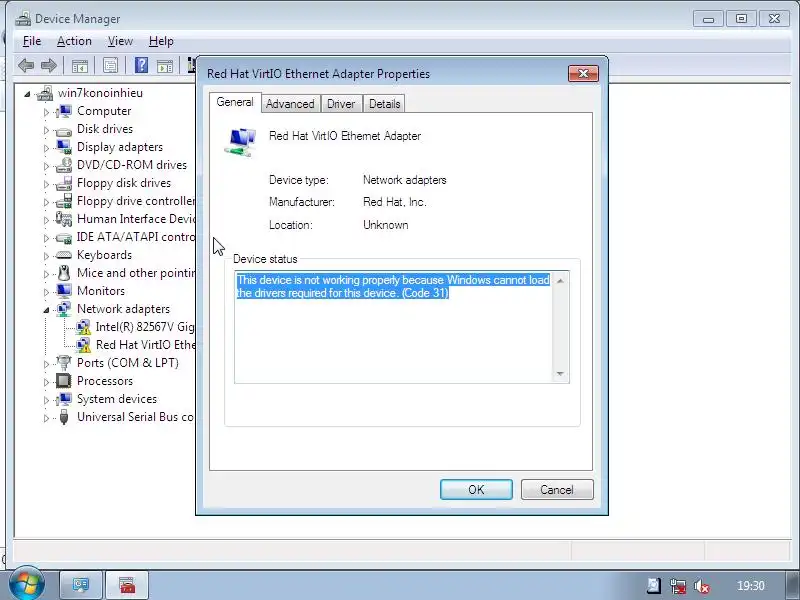
Task: Click the red toolbox taskbar button
Action: click(x=127, y=585)
